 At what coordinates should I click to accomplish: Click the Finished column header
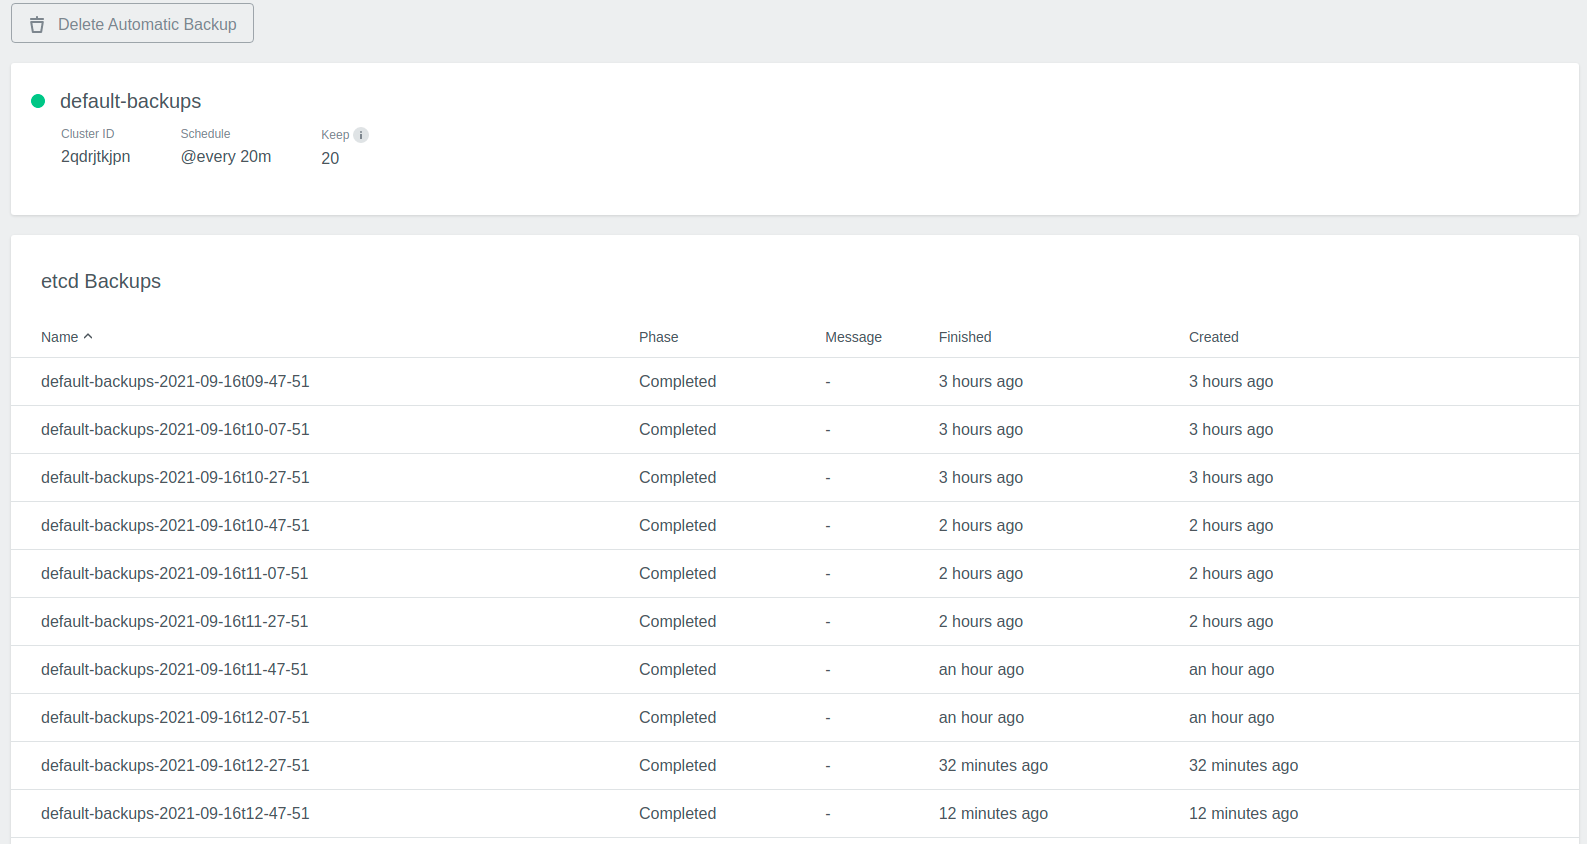pos(965,337)
